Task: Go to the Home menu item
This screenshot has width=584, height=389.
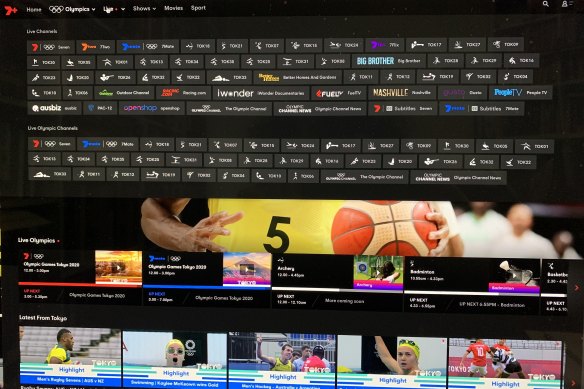Action: [34, 10]
